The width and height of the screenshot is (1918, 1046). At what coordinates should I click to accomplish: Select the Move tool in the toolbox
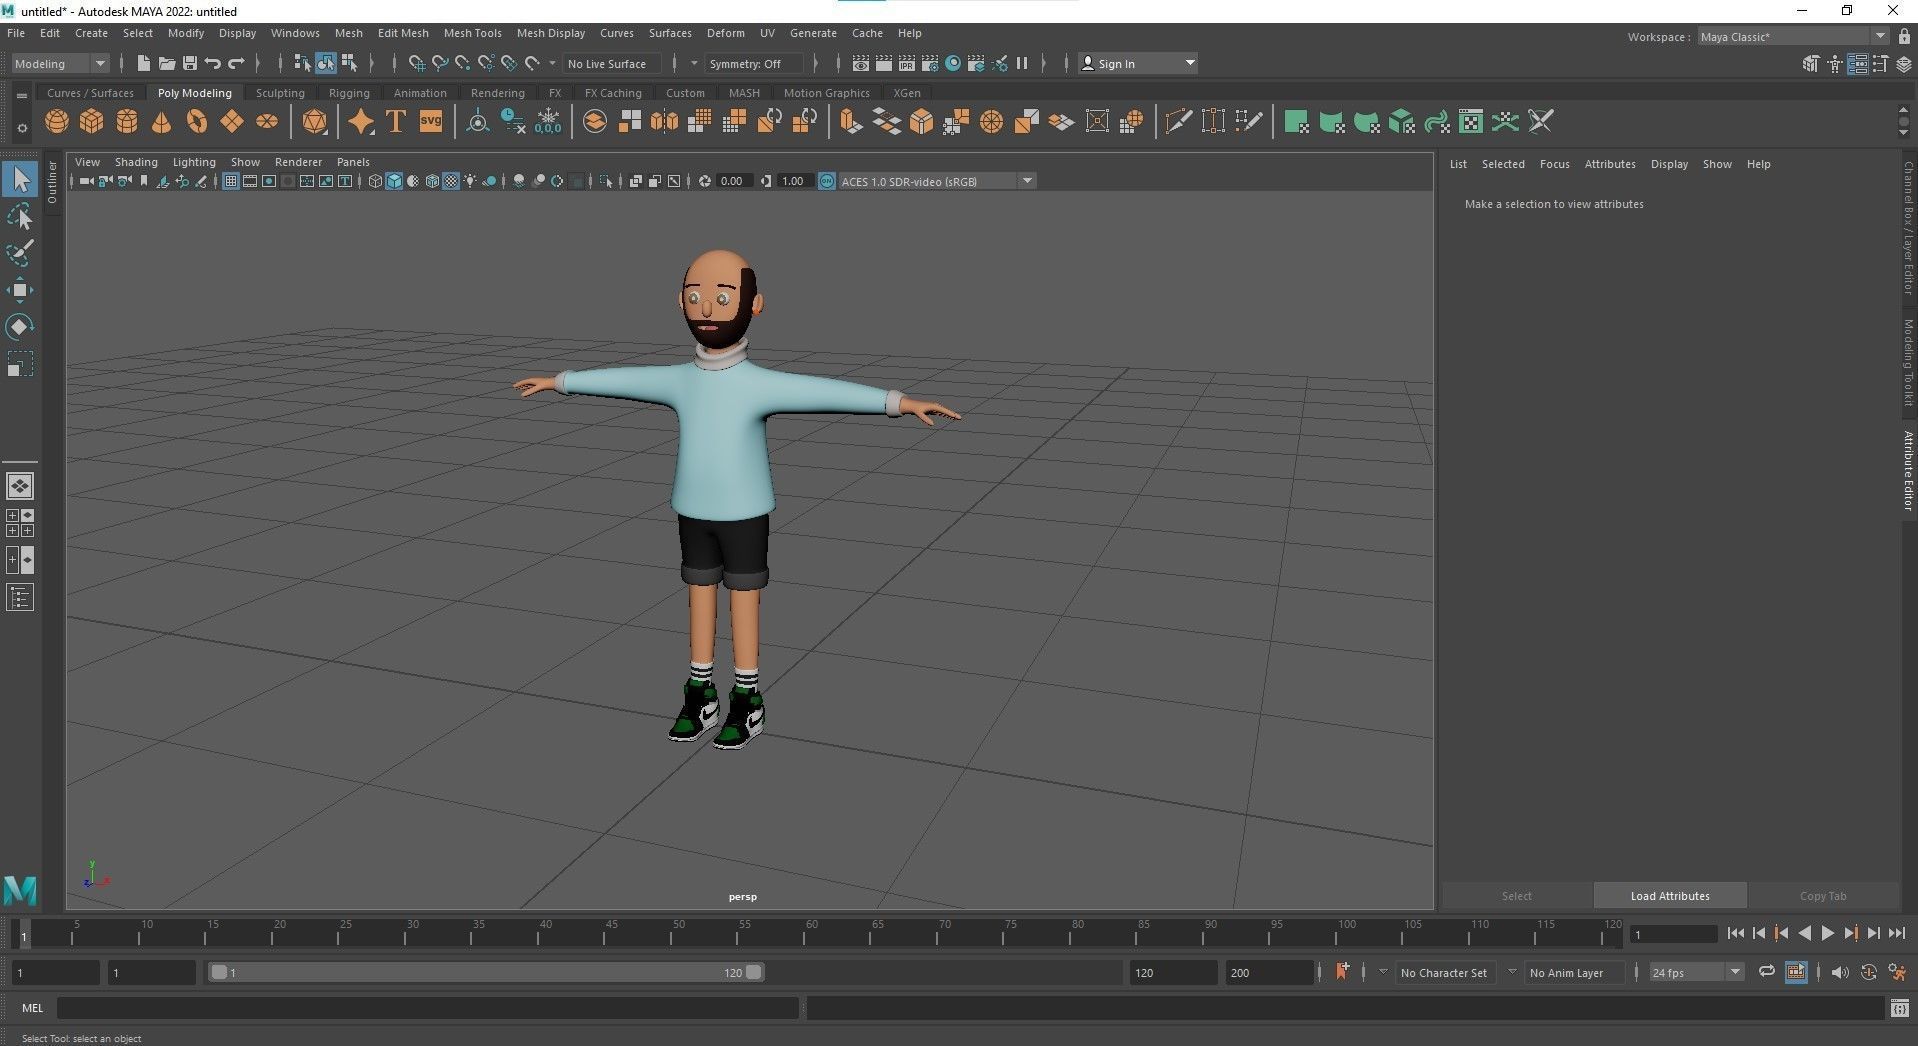pyautogui.click(x=20, y=289)
